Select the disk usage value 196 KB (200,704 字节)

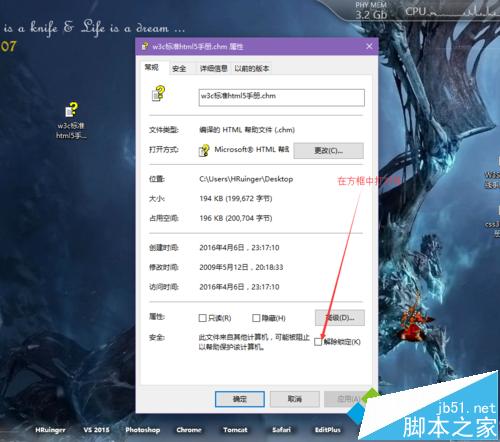click(236, 218)
